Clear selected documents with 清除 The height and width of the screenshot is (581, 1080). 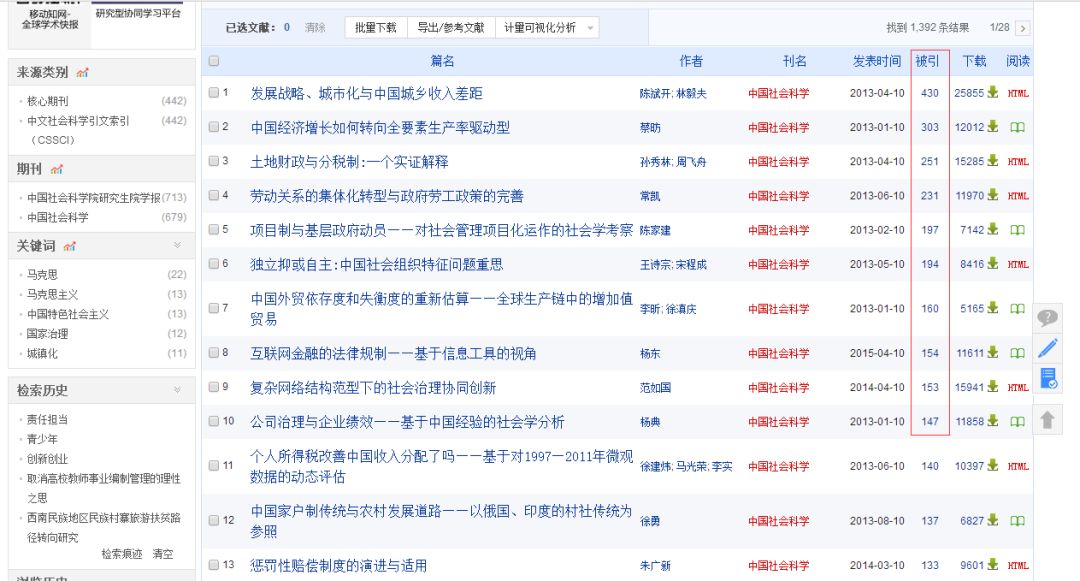click(315, 28)
